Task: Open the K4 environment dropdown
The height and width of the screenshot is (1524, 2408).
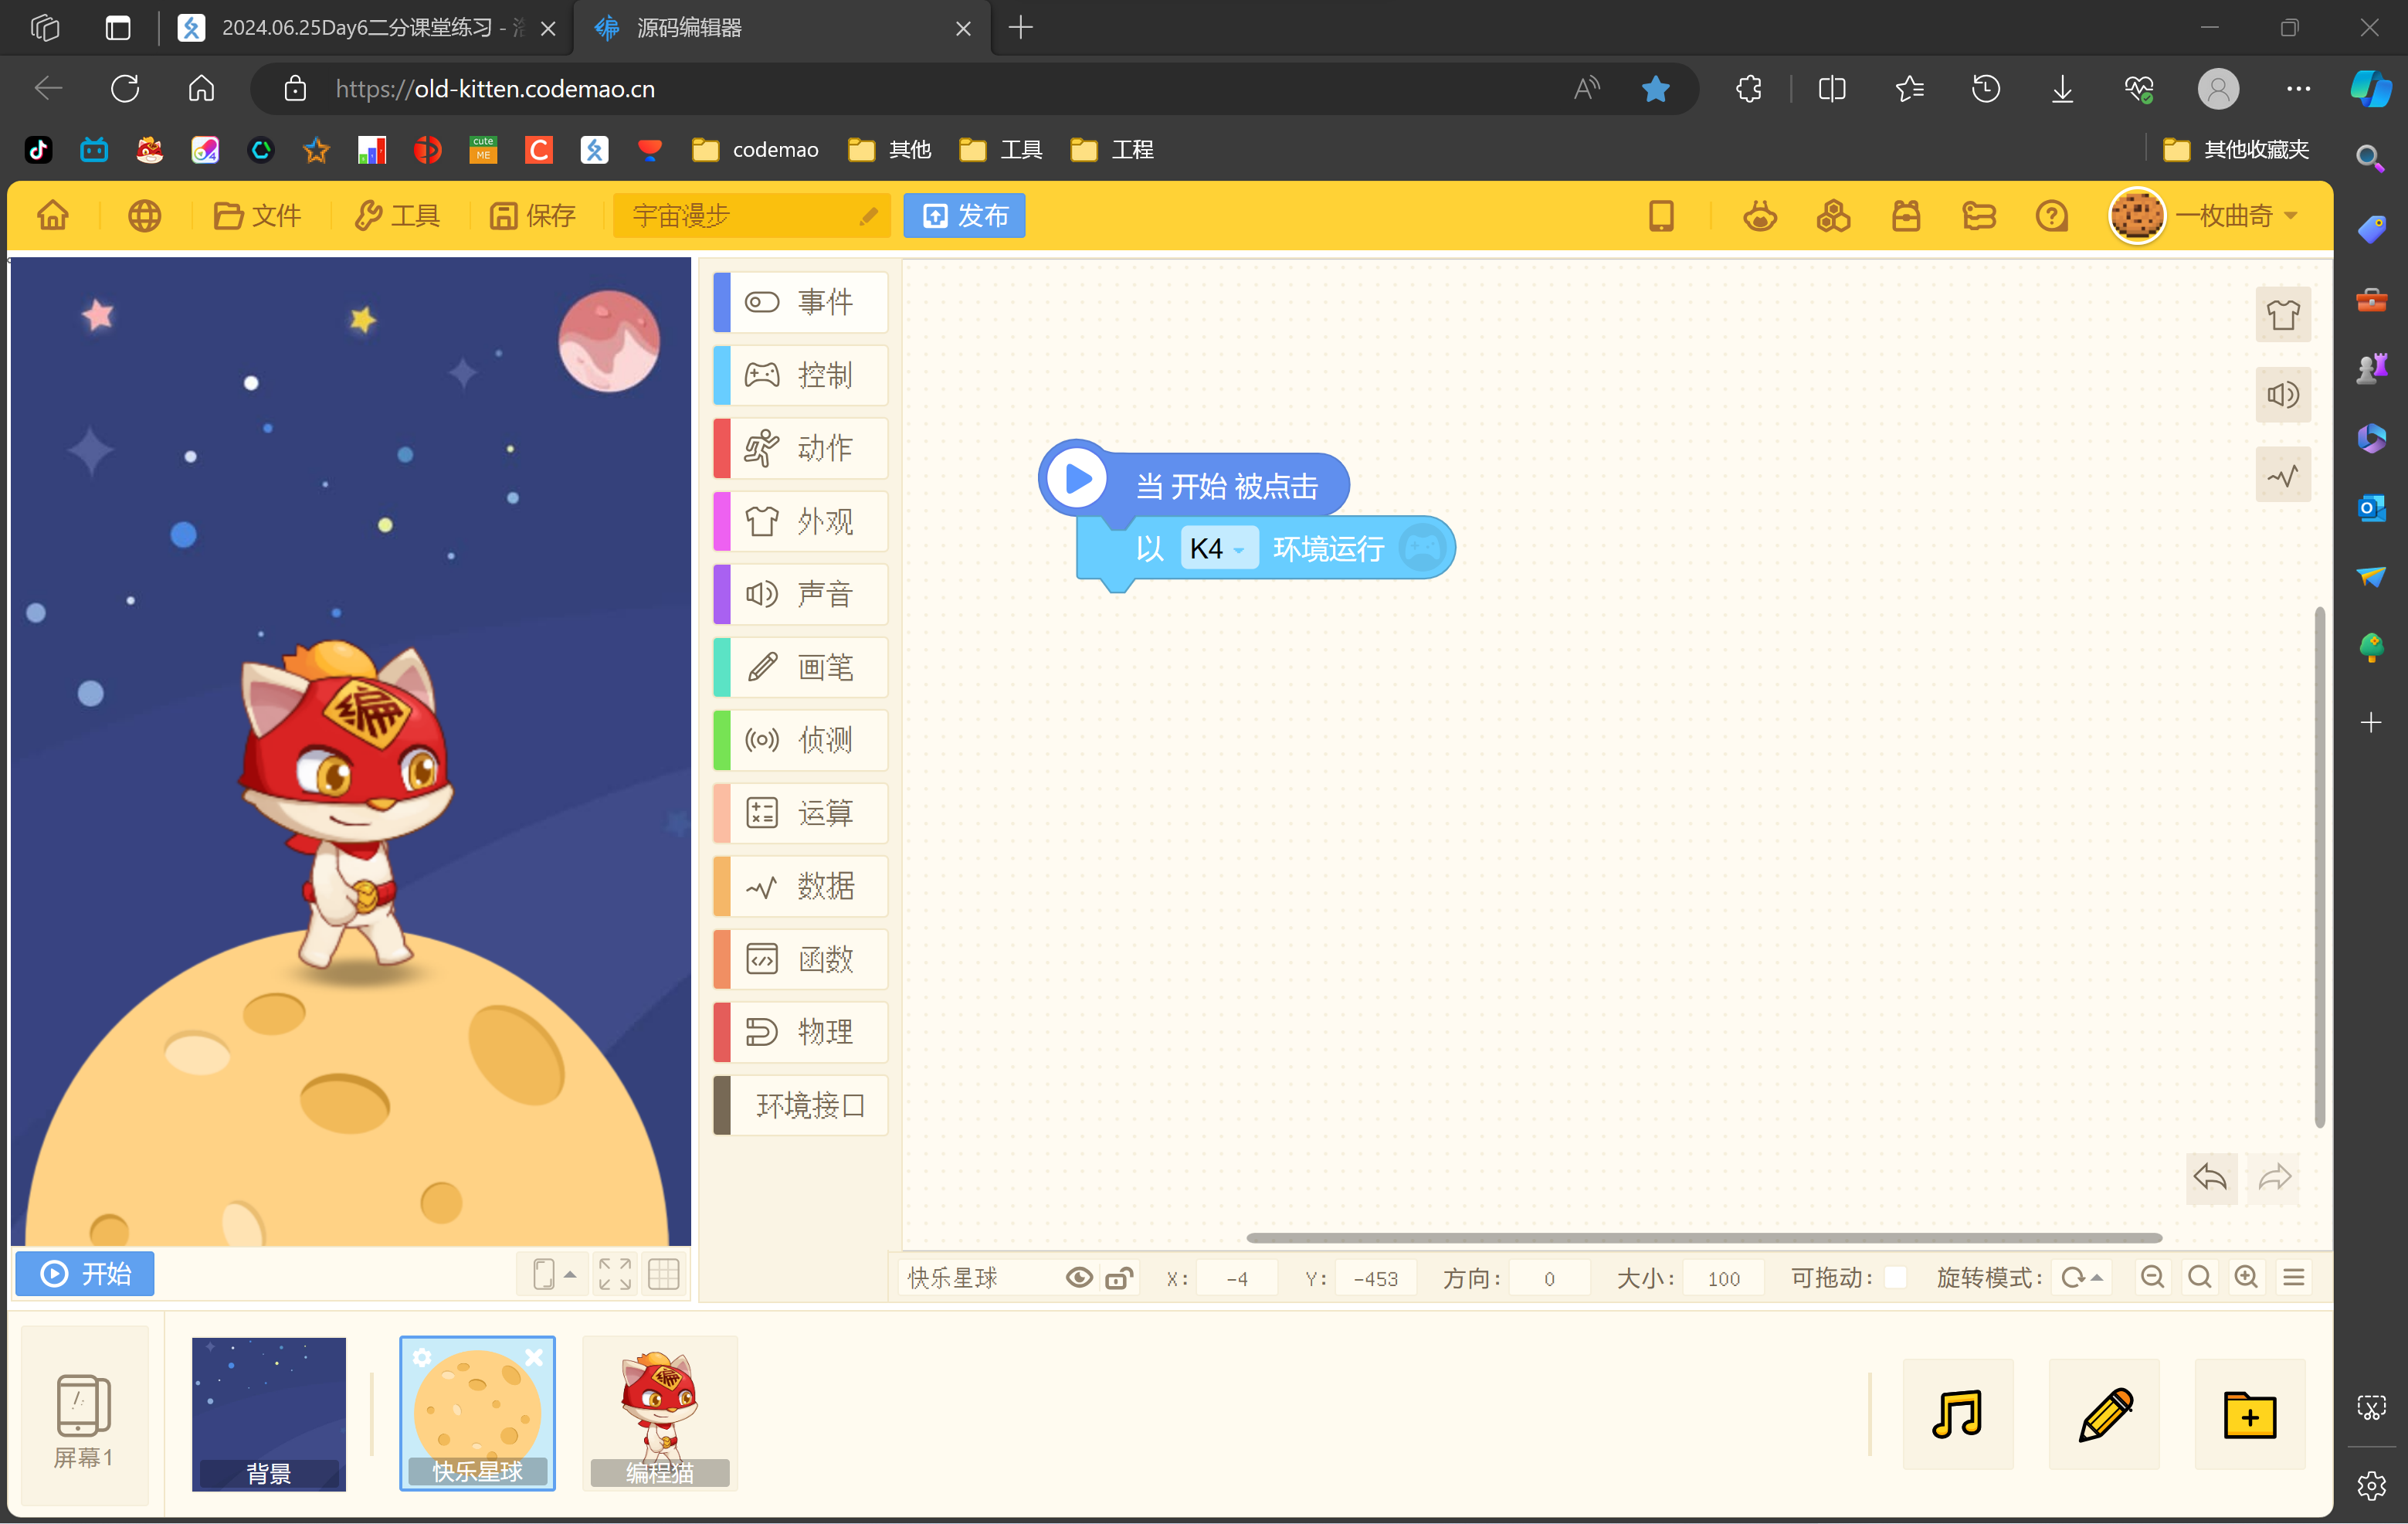Action: (1219, 548)
